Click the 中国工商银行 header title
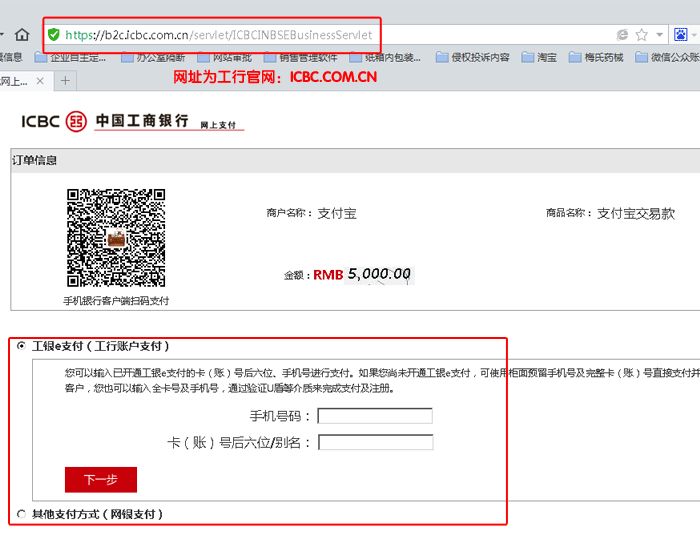This screenshot has height=542, width=700. 142,121
